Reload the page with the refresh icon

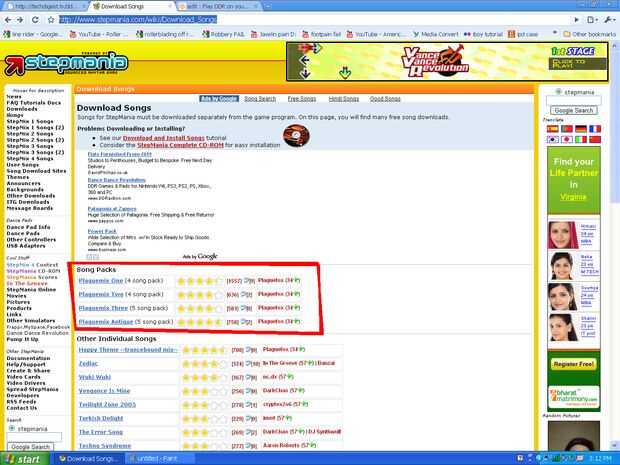pyautogui.click(x=35, y=20)
